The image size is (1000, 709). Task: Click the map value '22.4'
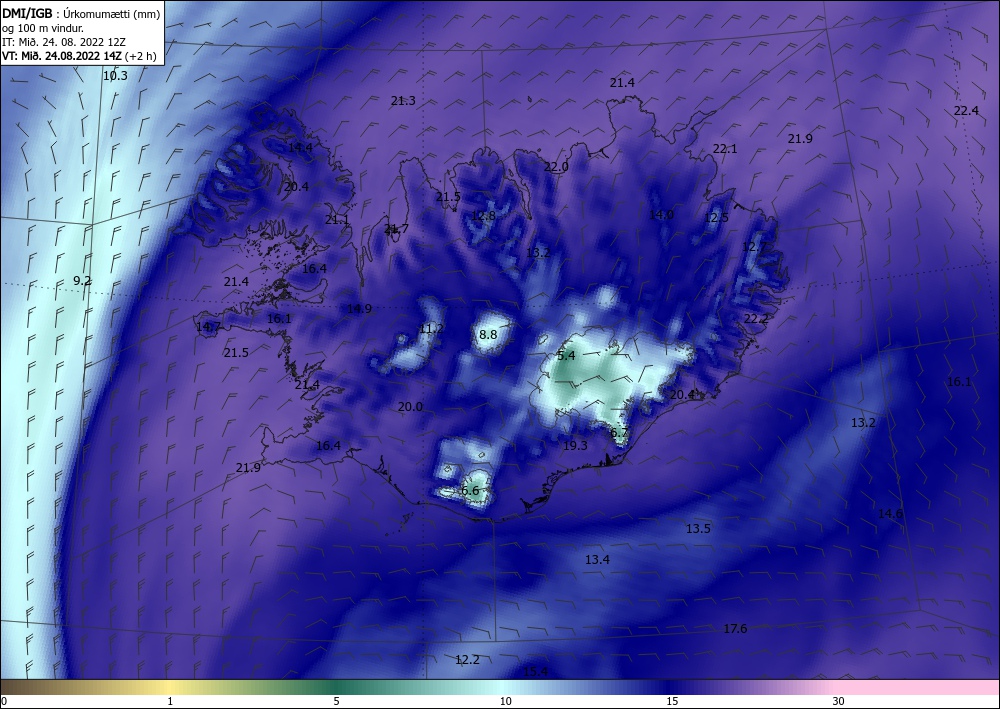[x=966, y=111]
